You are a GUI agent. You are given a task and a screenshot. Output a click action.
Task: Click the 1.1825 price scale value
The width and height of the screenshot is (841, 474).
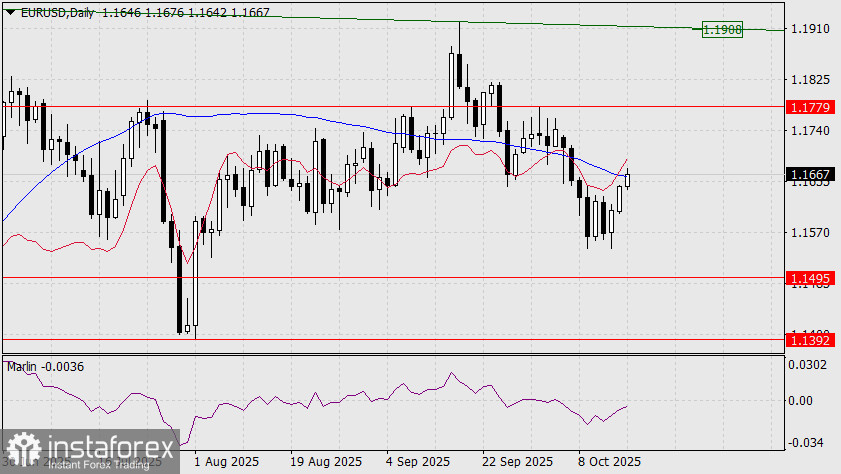tap(810, 80)
